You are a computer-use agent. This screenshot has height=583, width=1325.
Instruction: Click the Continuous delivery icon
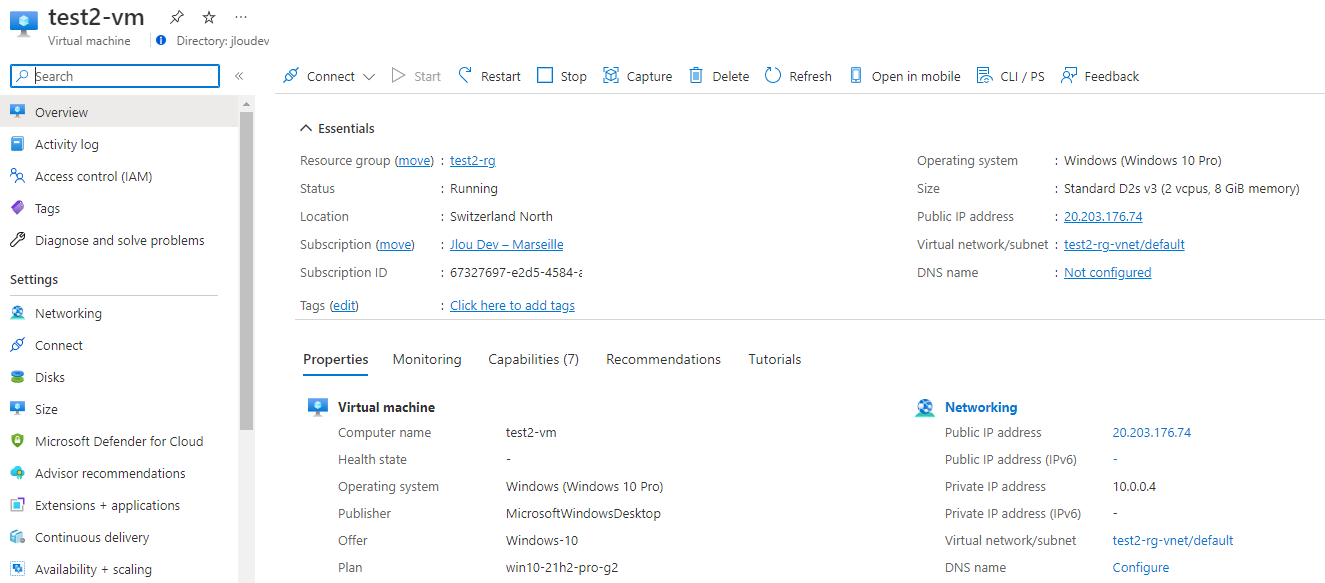tap(17, 537)
